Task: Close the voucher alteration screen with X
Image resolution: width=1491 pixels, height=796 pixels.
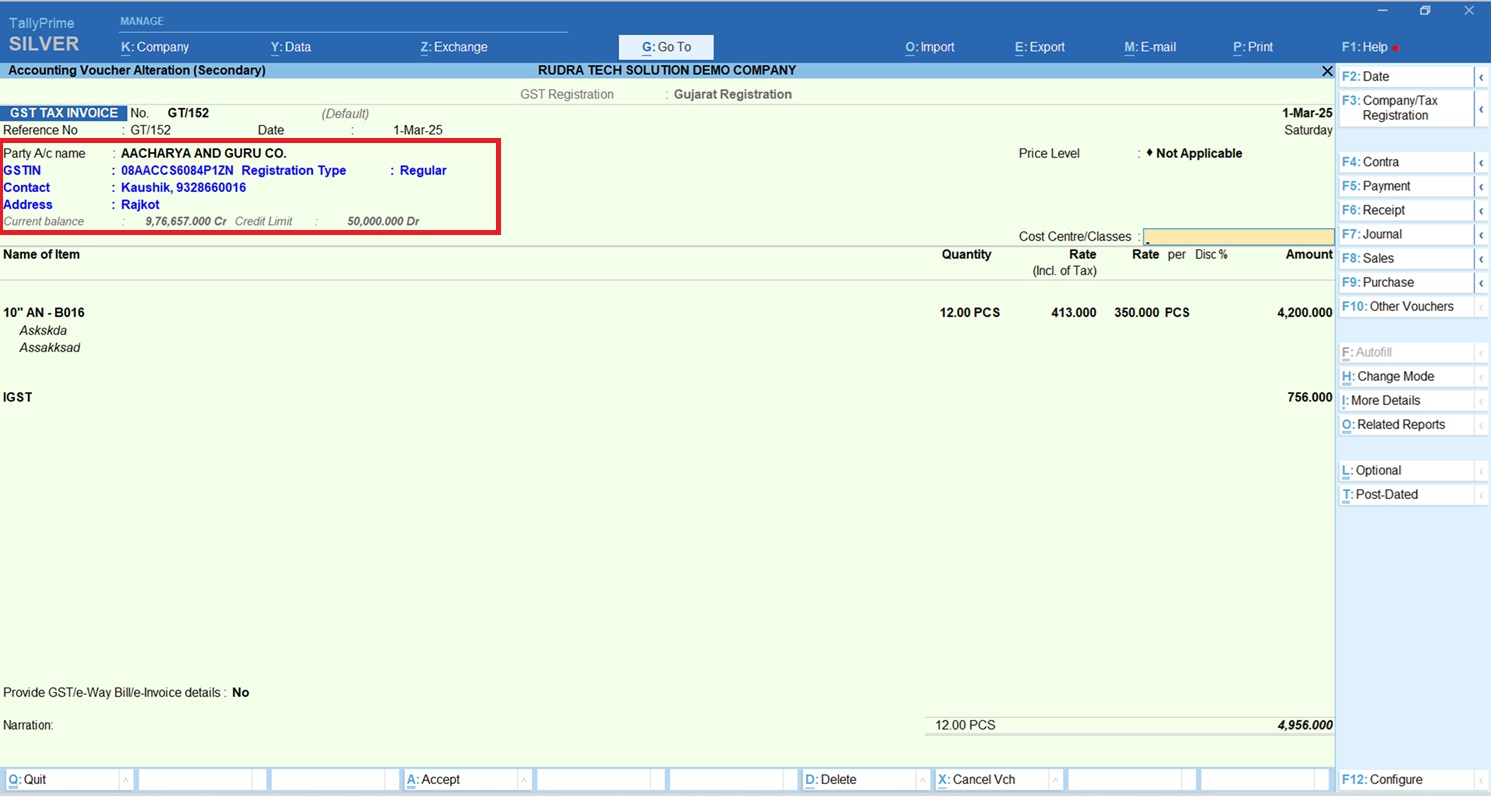Action: point(1326,71)
